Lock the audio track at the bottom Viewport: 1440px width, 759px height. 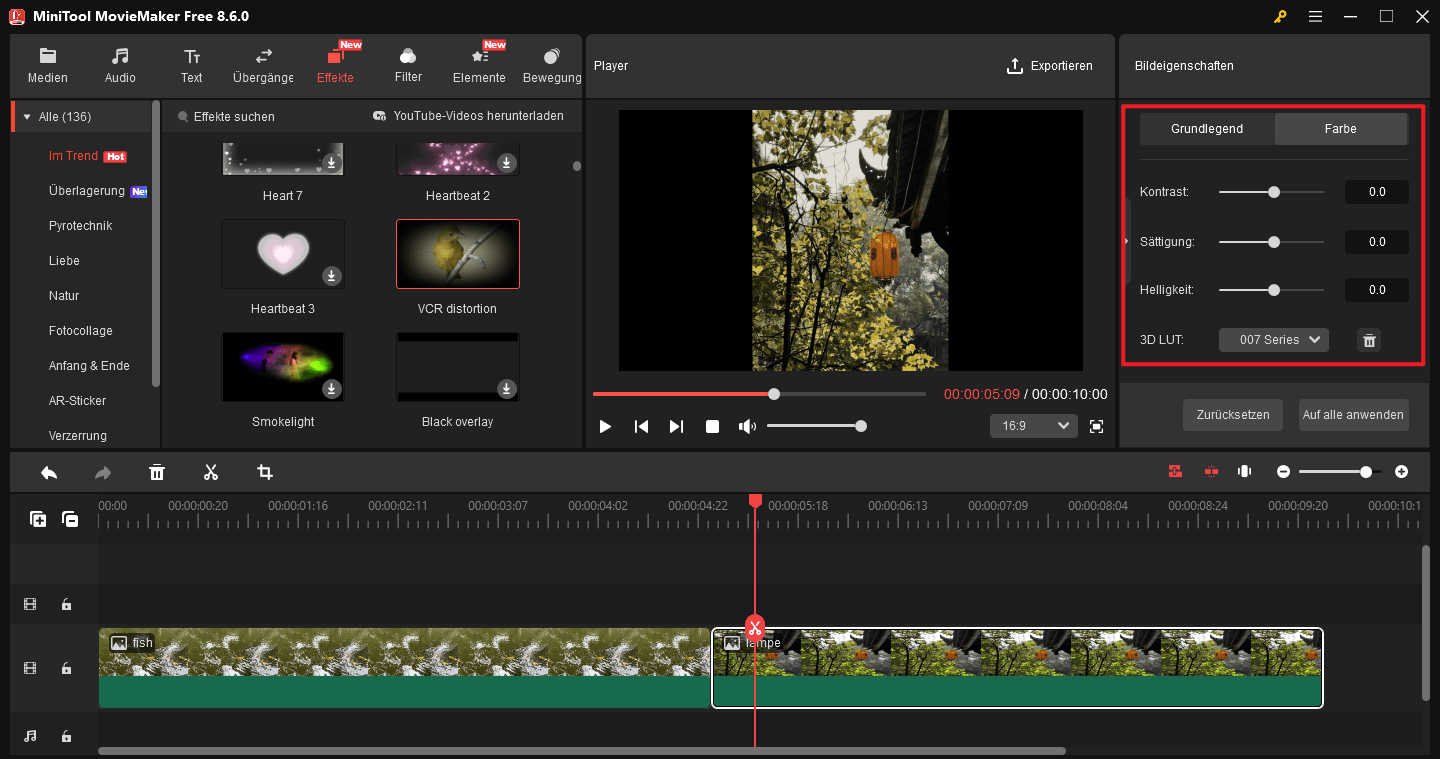click(x=66, y=735)
